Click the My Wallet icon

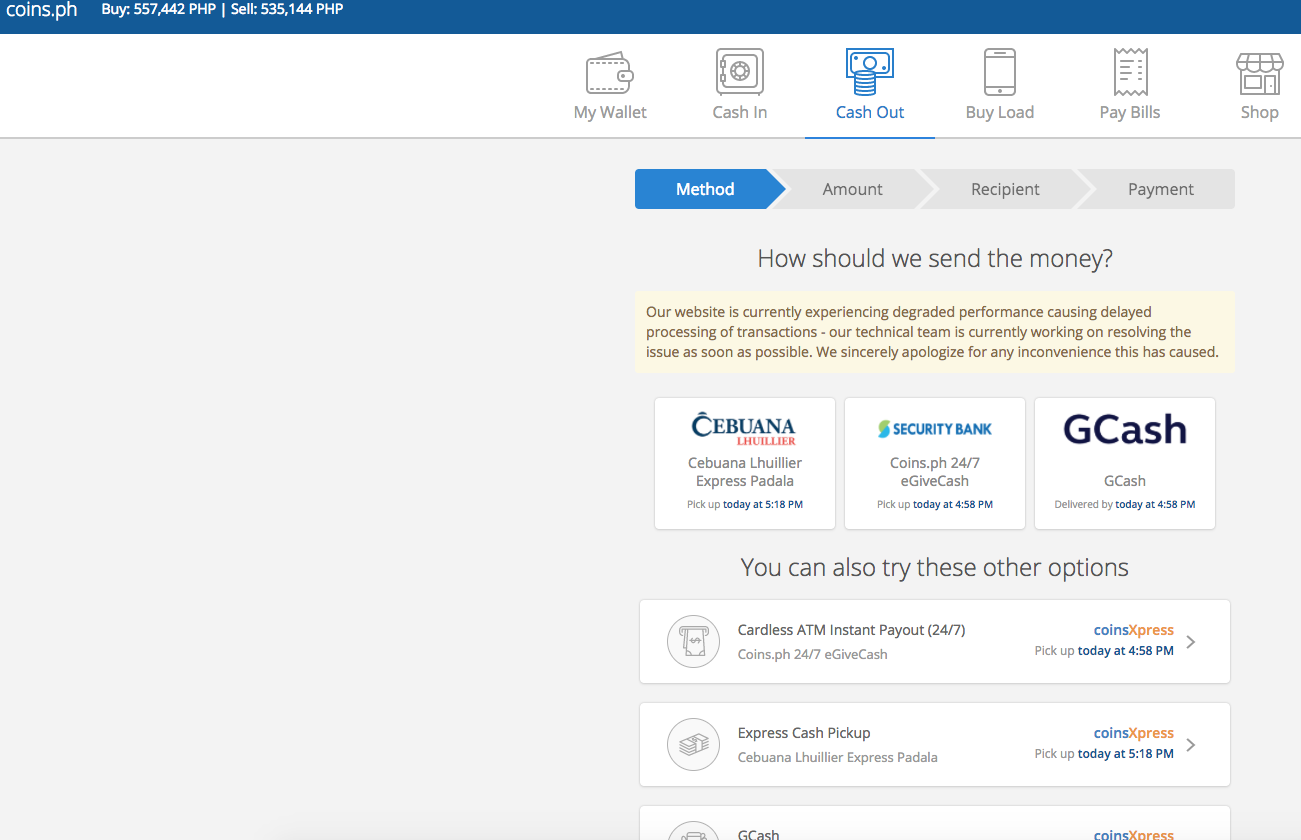click(610, 73)
